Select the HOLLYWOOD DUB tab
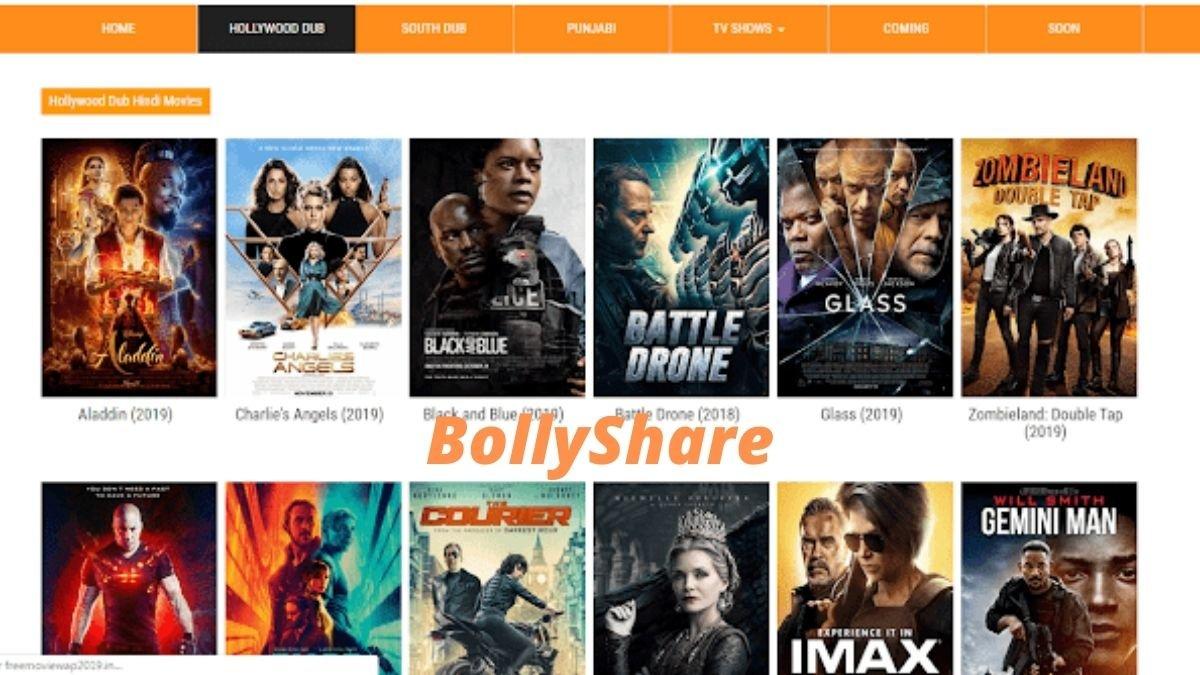The image size is (1200, 675). (x=277, y=29)
